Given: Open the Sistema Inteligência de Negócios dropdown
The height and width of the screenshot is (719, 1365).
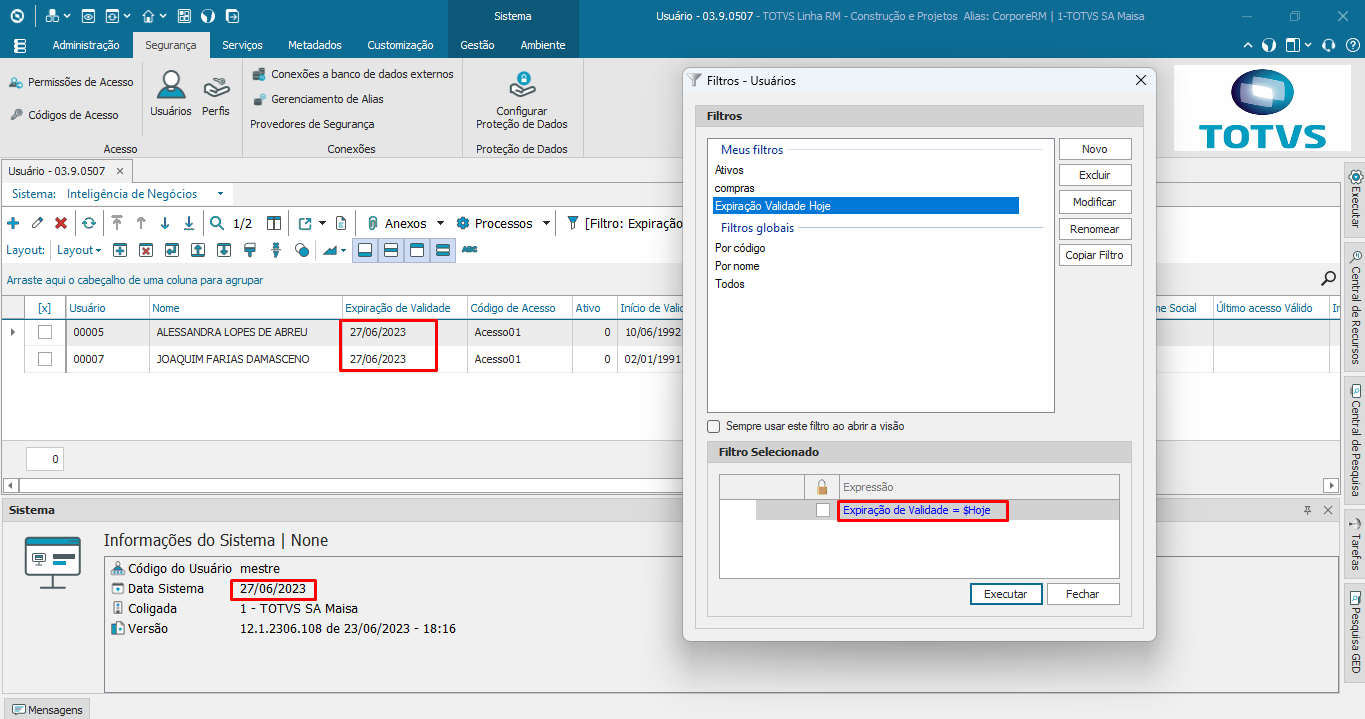Looking at the screenshot, I should coord(220,194).
